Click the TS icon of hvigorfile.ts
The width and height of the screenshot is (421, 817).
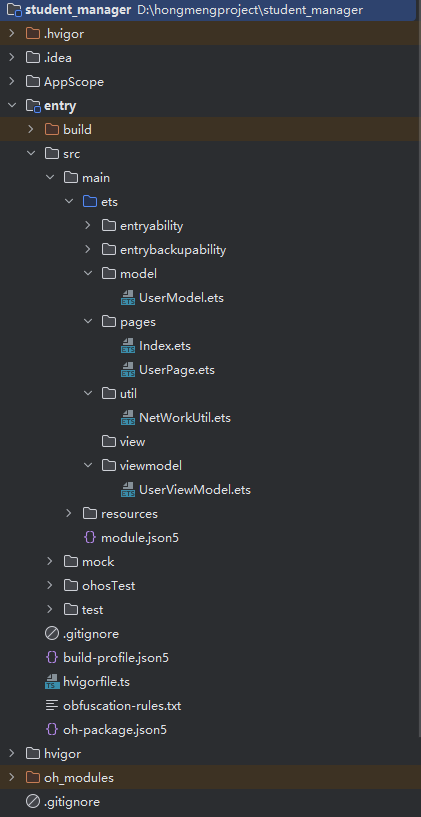coord(52,682)
